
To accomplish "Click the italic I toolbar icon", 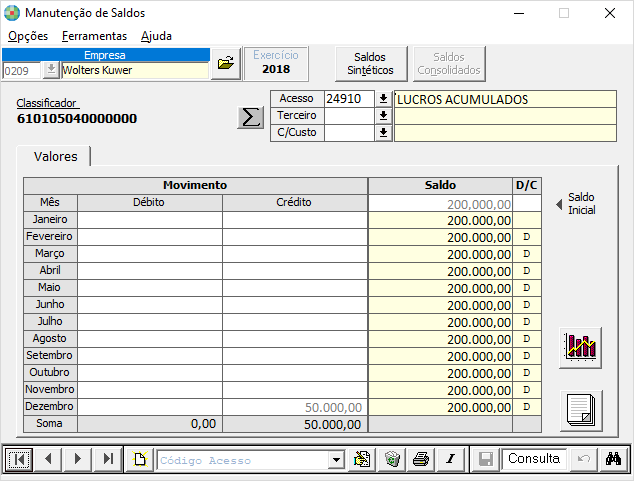I will coord(450,459).
